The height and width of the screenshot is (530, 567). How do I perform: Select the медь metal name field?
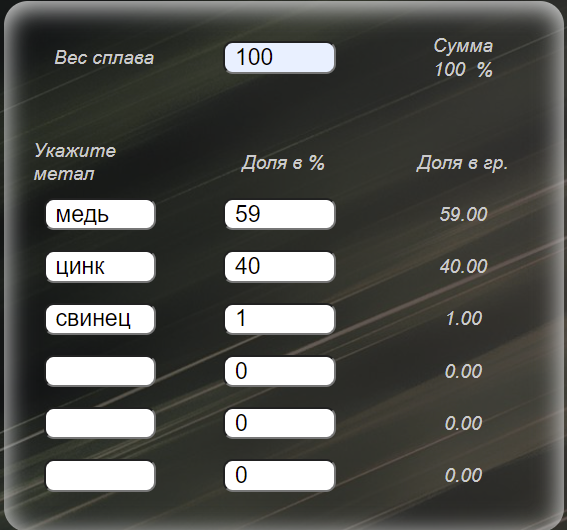(101, 214)
